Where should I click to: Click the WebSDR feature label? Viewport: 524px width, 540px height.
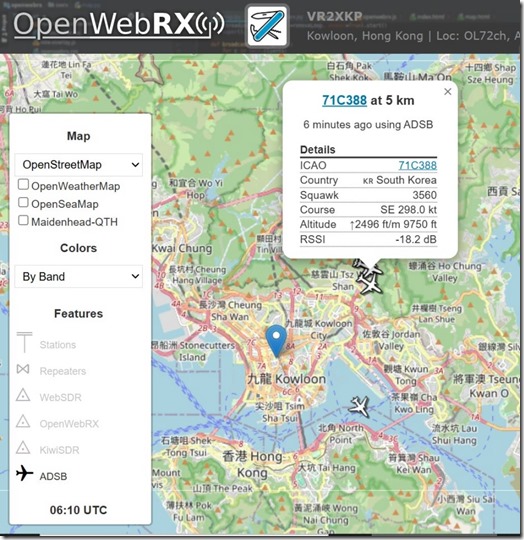61,397
